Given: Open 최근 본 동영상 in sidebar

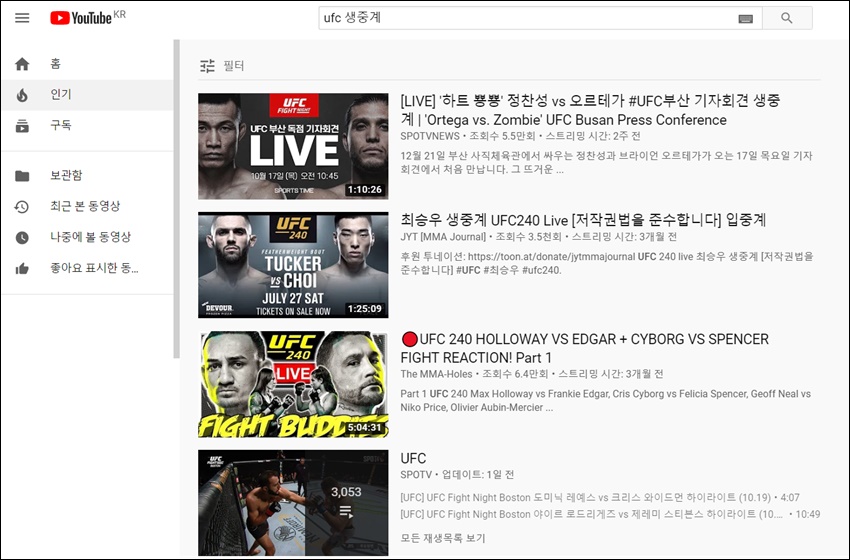Looking at the screenshot, I should point(87,207).
